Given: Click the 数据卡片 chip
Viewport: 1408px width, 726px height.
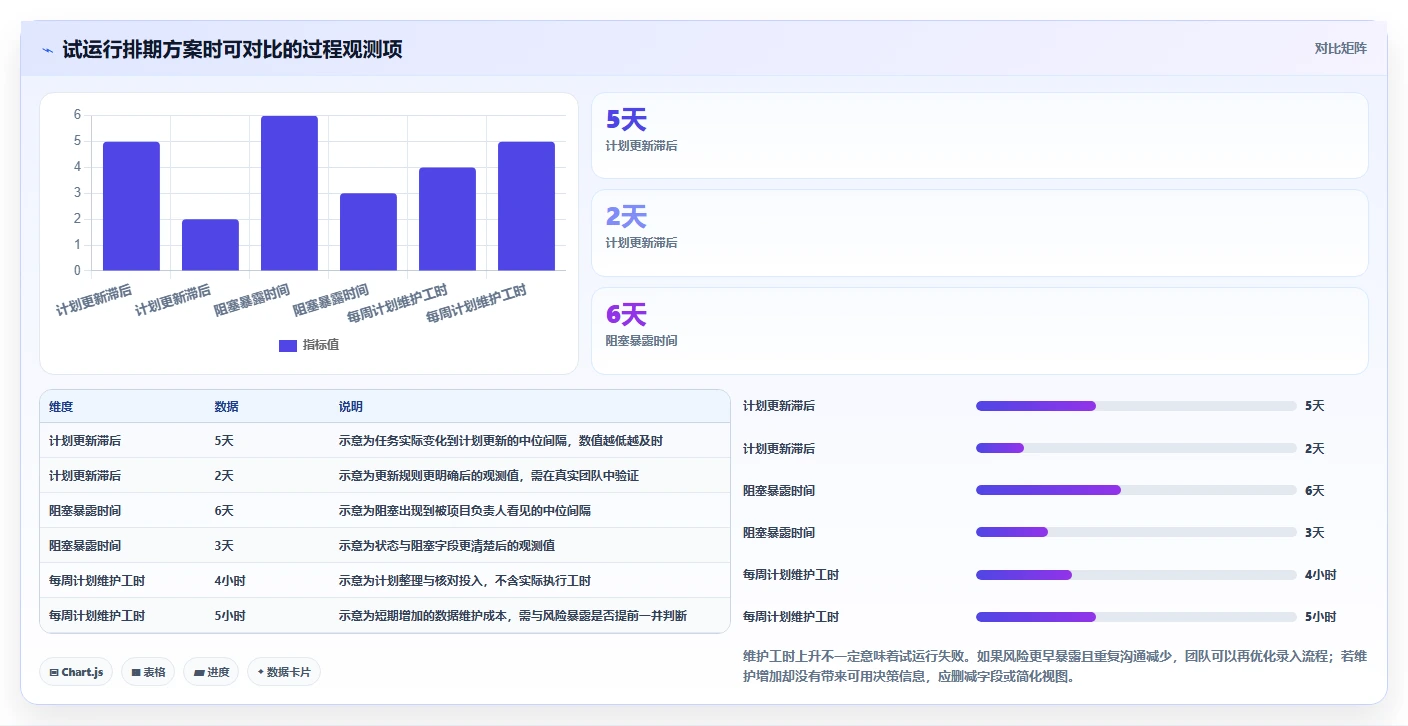Looking at the screenshot, I should pyautogui.click(x=284, y=672).
